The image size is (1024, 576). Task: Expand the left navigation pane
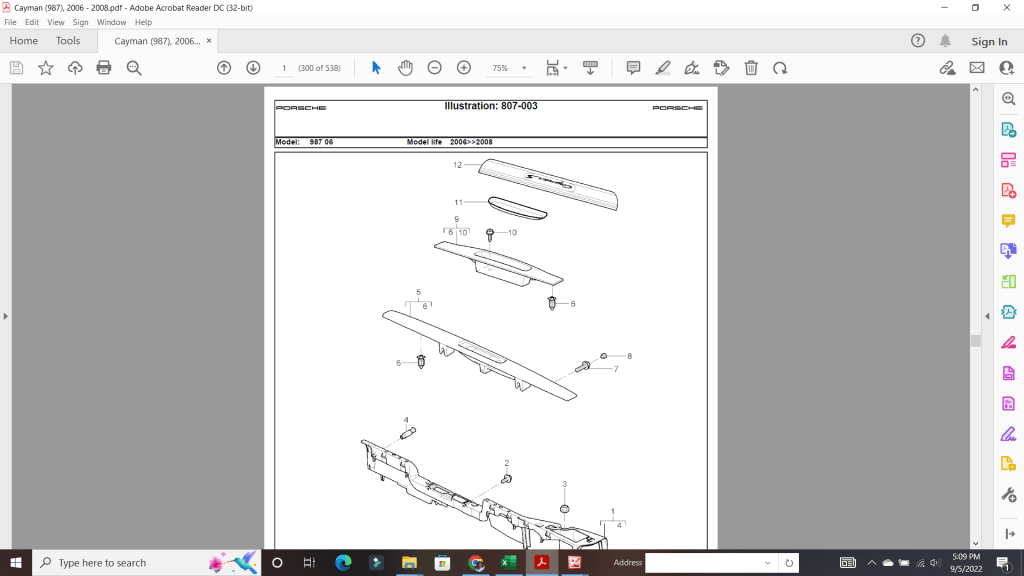[5, 316]
